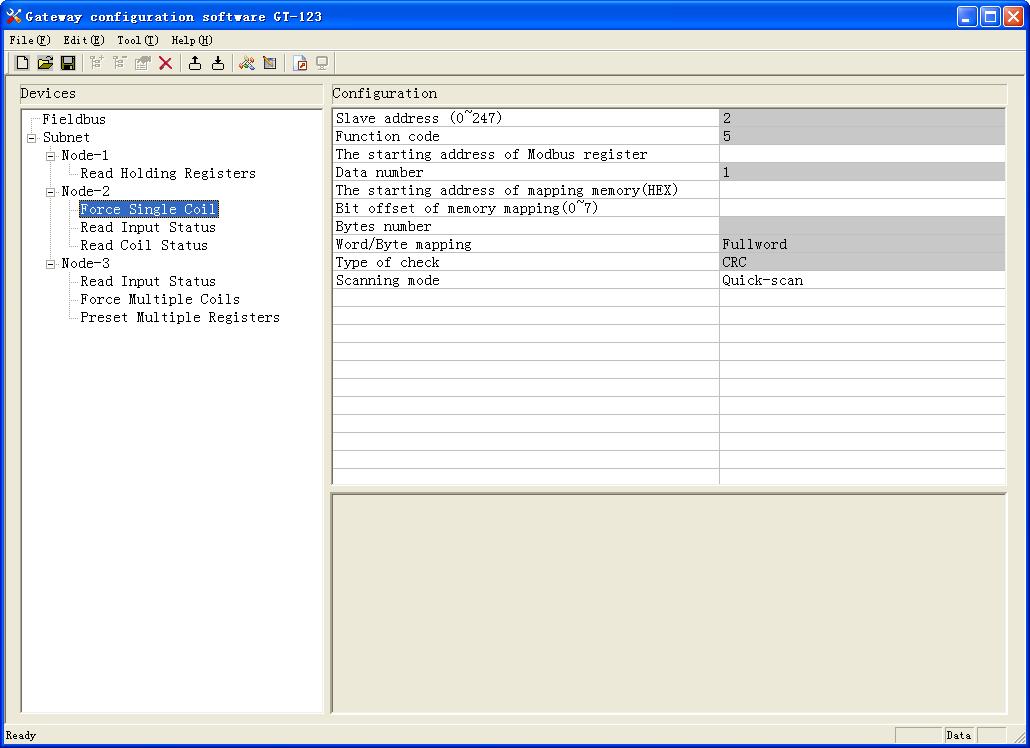The image size is (1030, 748).
Task: Click the export document icon in the toolbar
Action: [x=300, y=63]
